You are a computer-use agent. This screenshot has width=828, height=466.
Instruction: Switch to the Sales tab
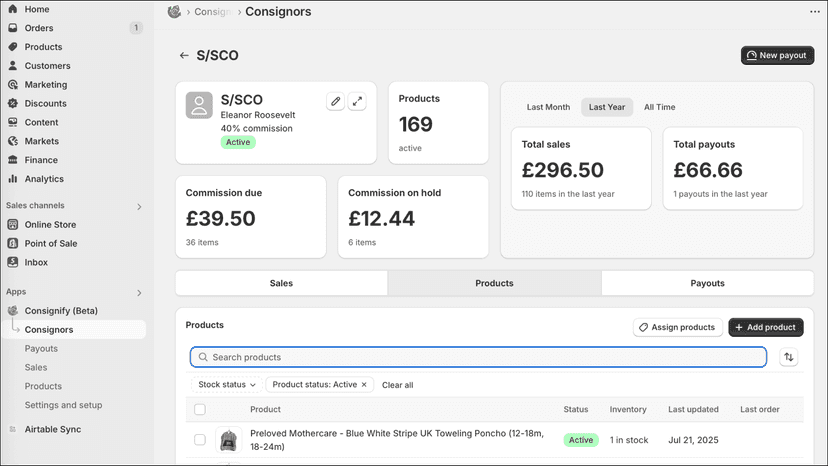click(x=281, y=283)
